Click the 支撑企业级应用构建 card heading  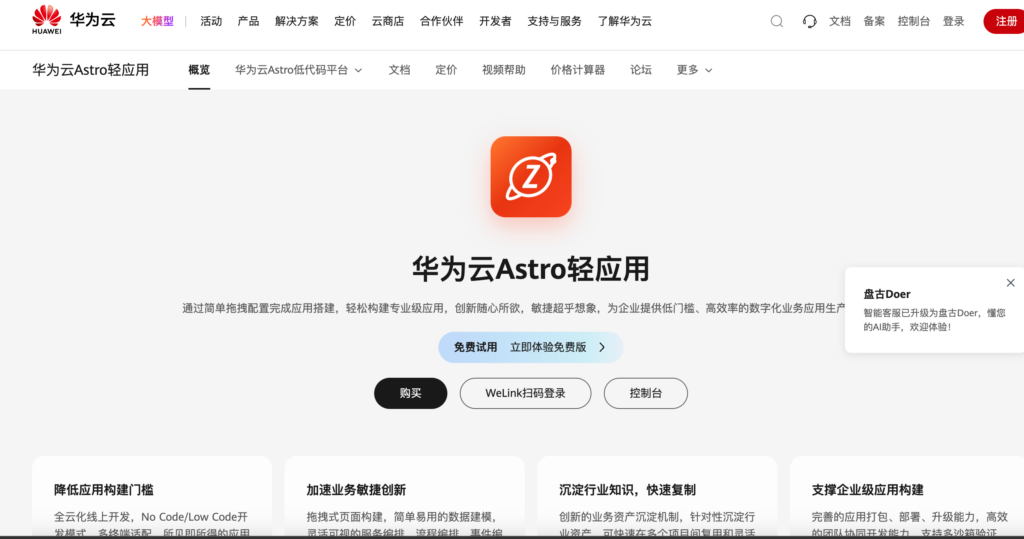pyautogui.click(x=868, y=490)
